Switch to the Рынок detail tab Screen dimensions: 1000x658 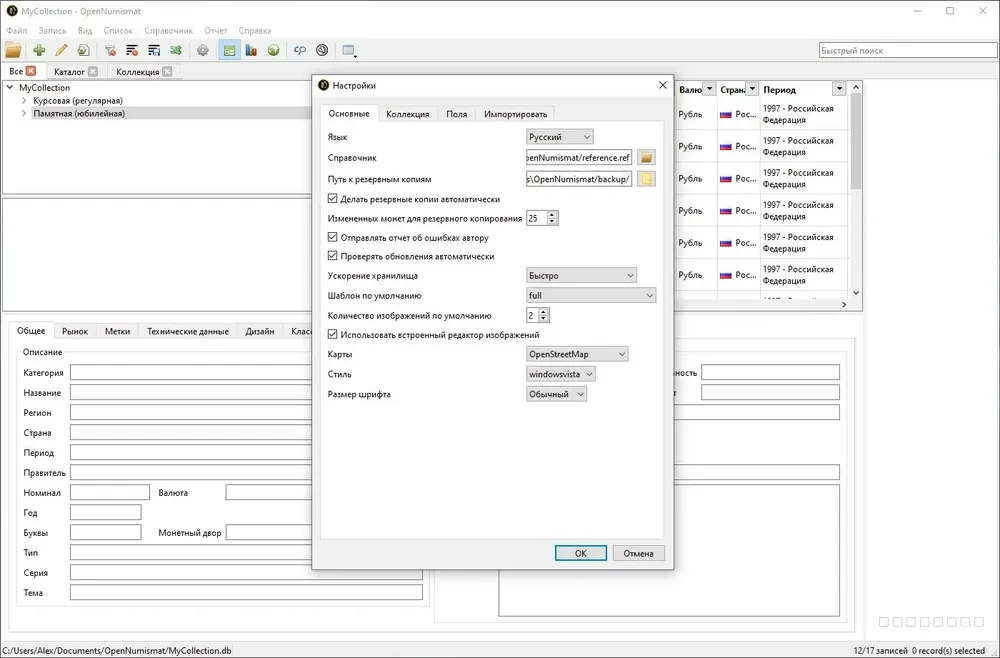coord(75,332)
